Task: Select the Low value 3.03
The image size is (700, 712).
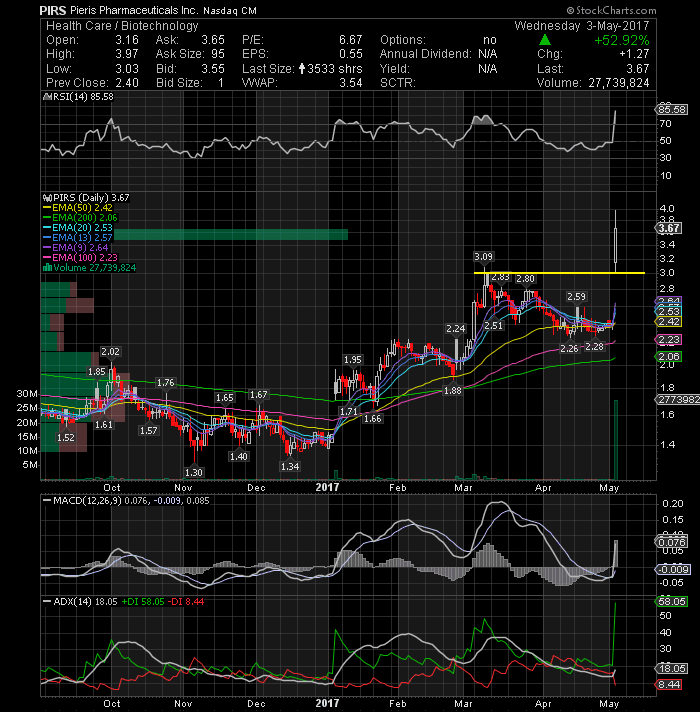Action: point(127,69)
